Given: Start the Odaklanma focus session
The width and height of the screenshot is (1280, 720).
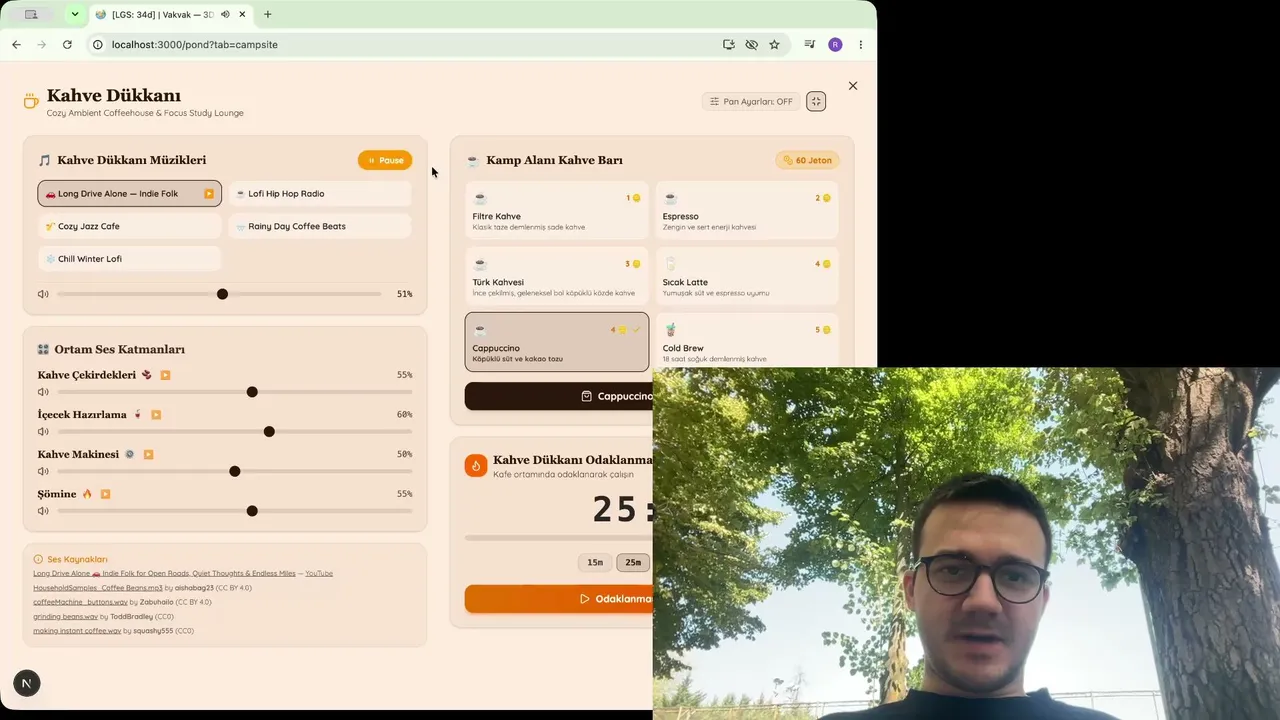Looking at the screenshot, I should [559, 599].
